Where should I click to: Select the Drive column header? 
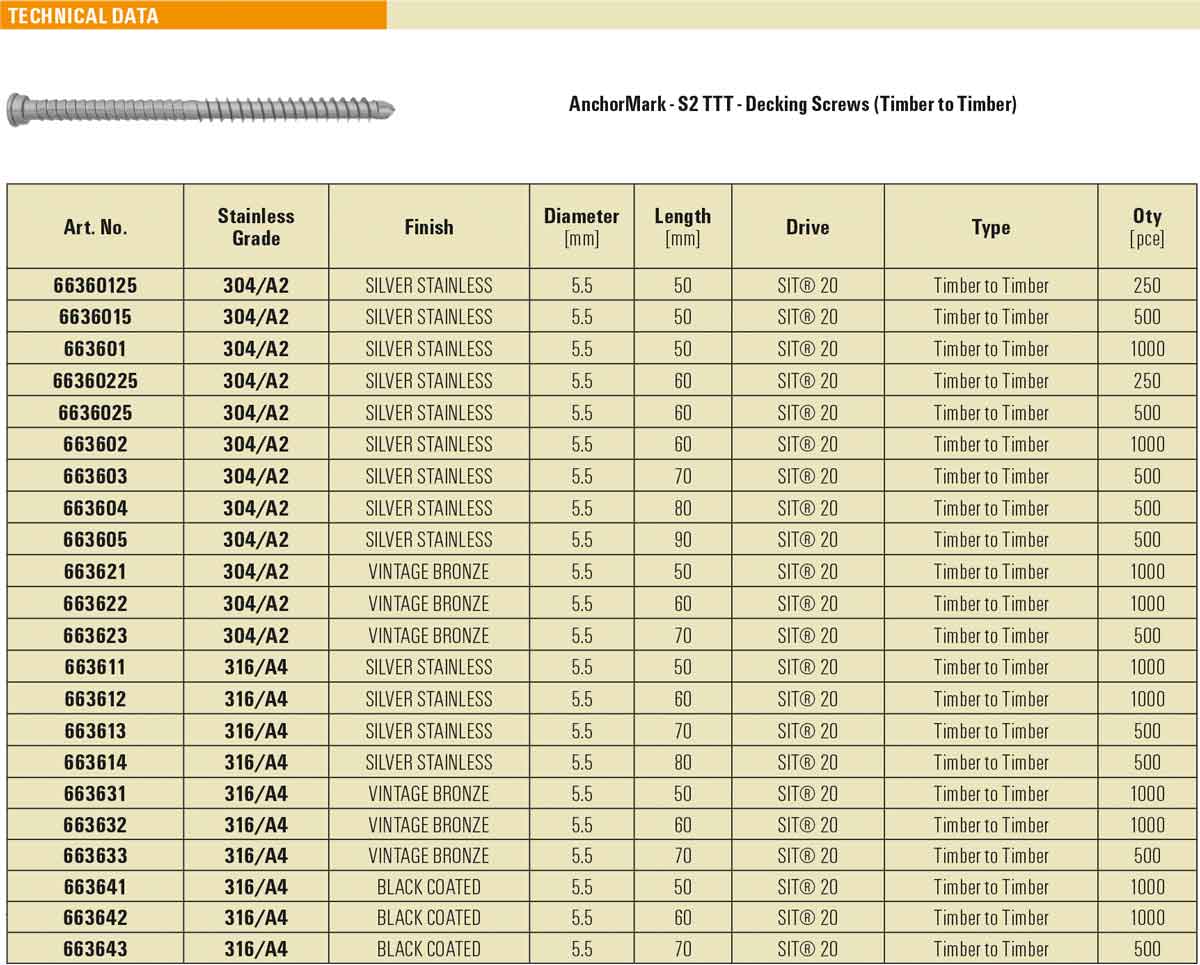(x=807, y=227)
